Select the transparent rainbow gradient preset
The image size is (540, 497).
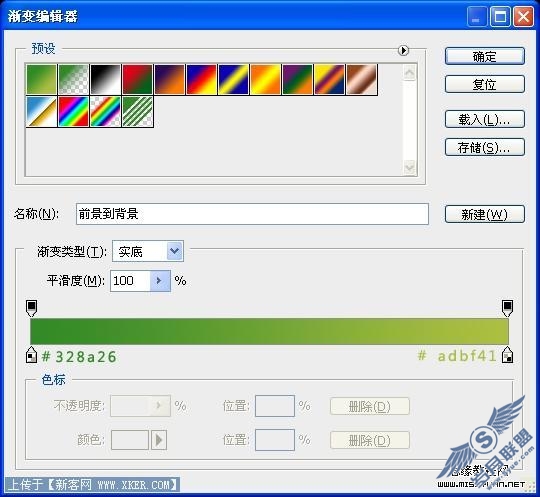[105, 112]
